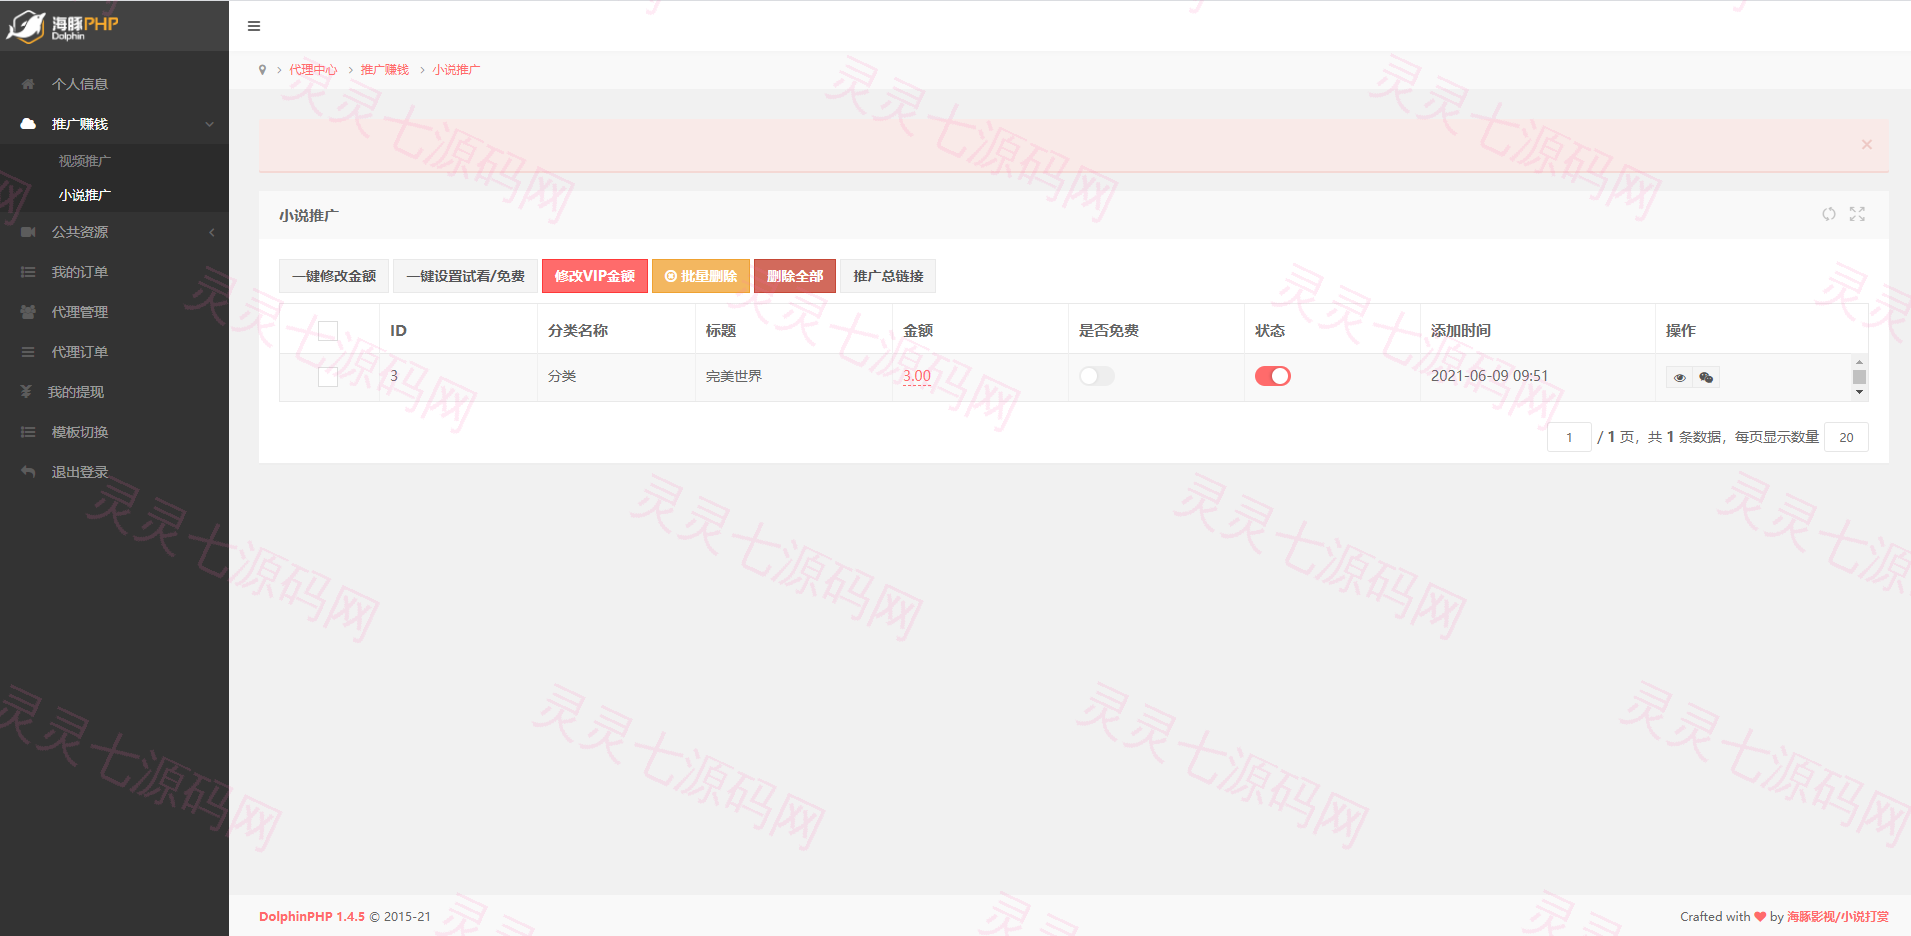
Task: Click the DolphinPHP logo
Action: [x=62, y=26]
